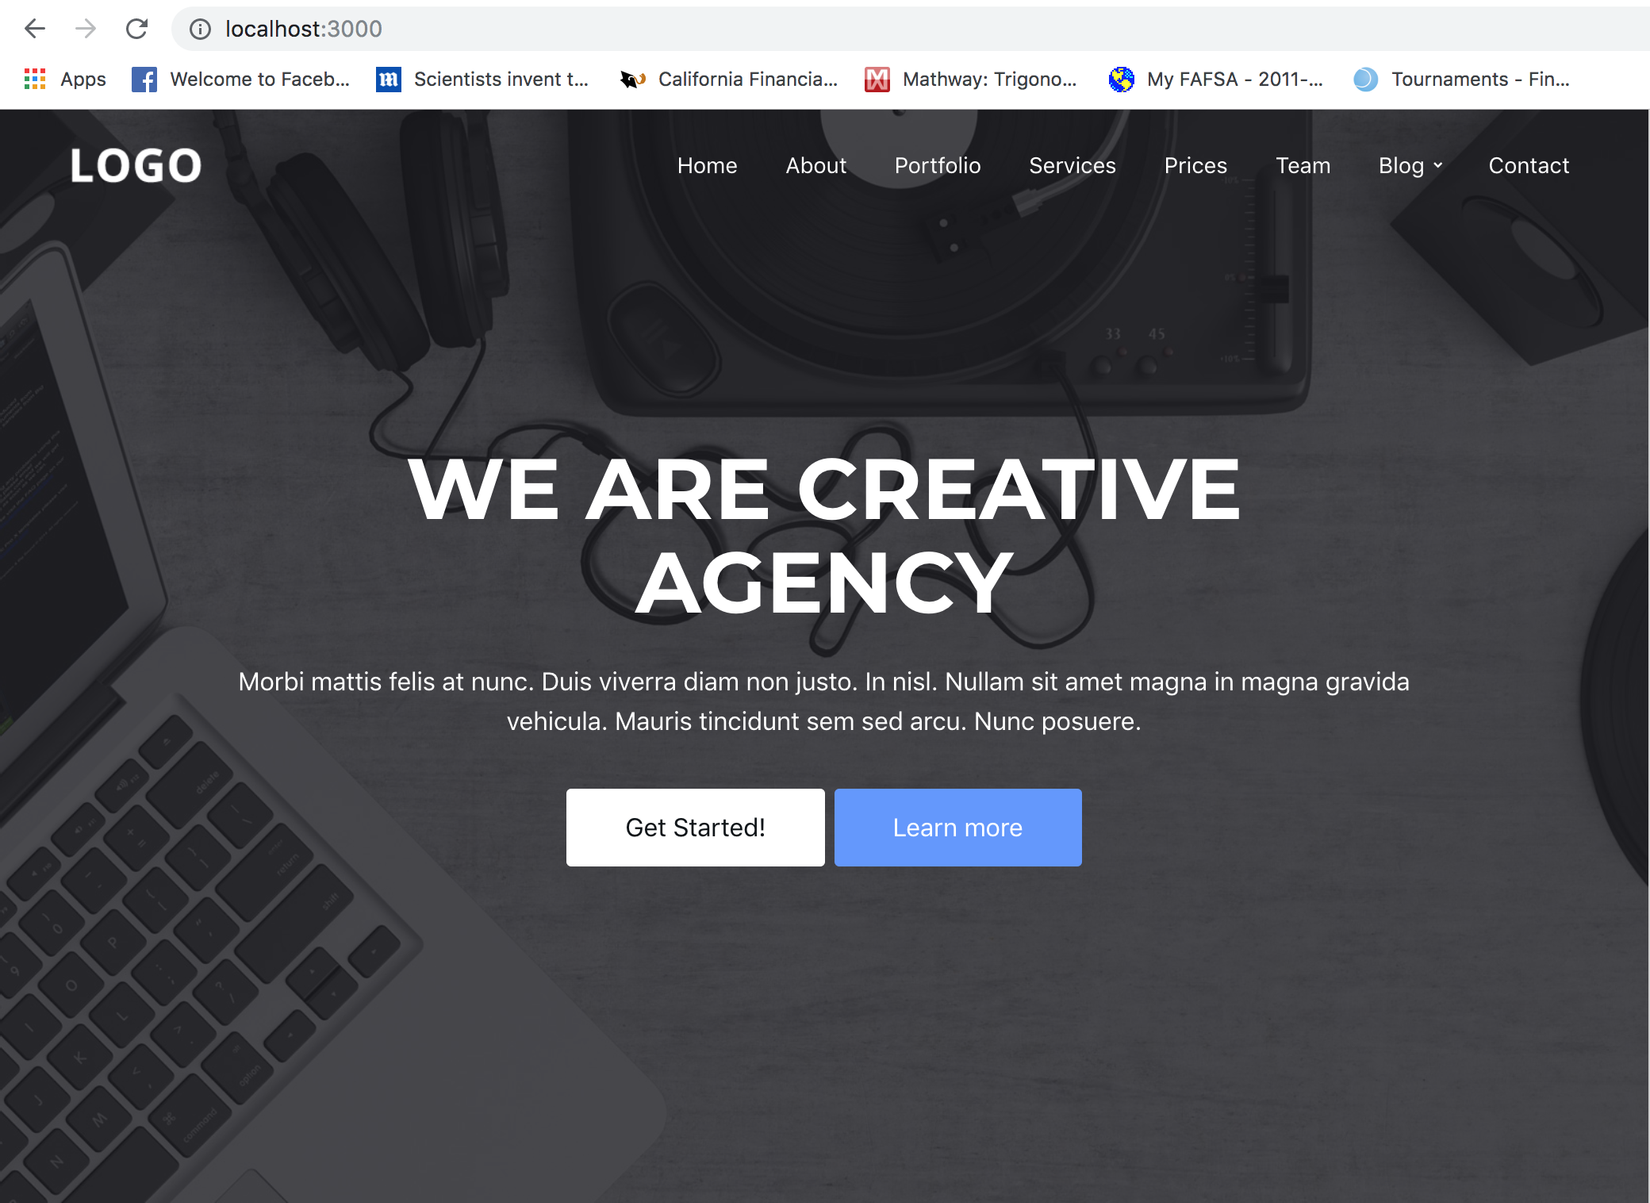Open the Facebook bookmark icon

pos(144,79)
